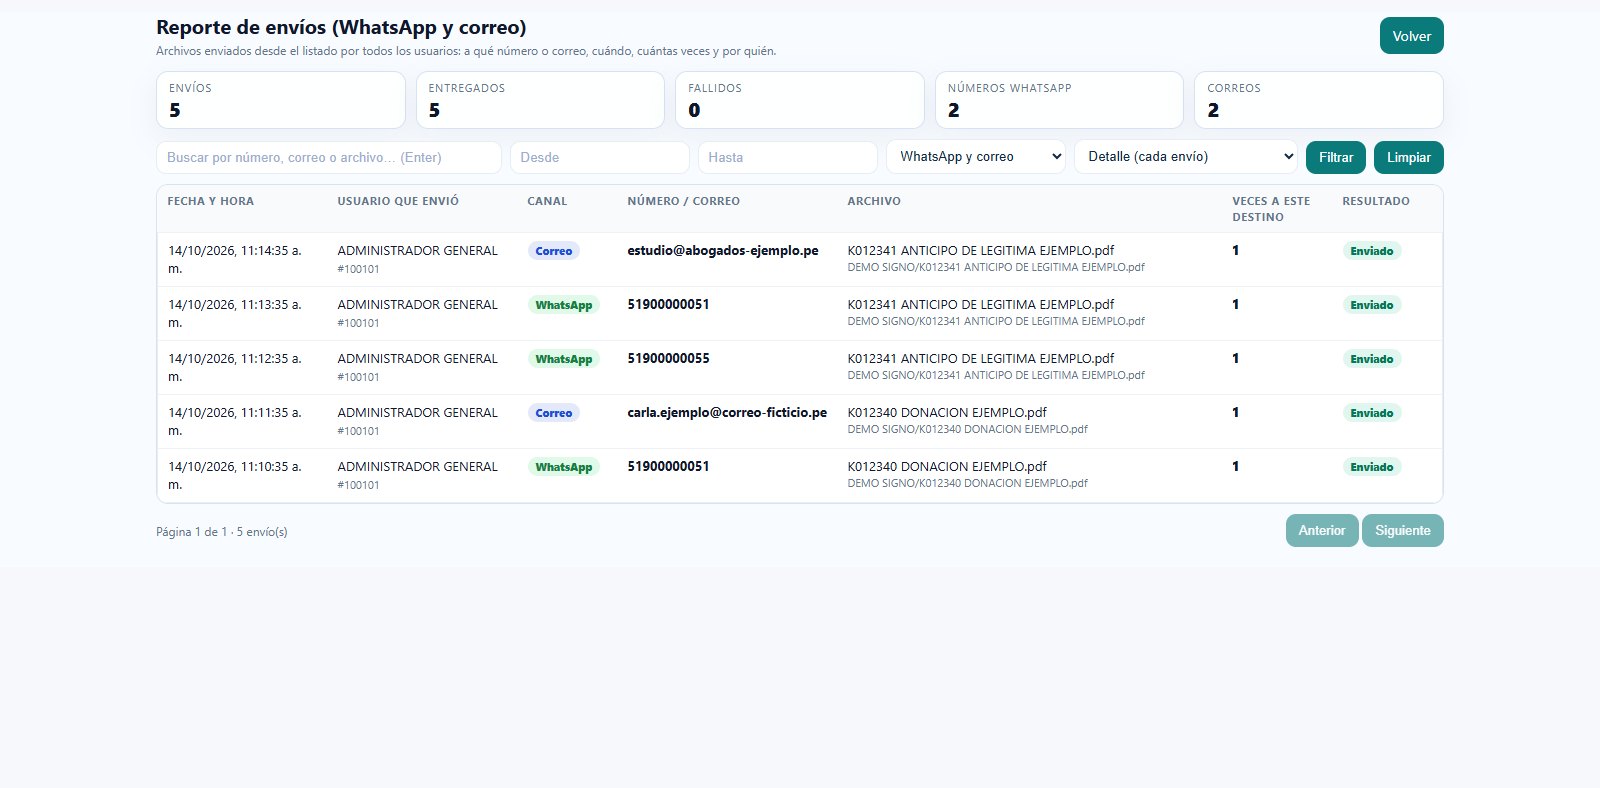Click the Volver button
The height and width of the screenshot is (788, 1600).
[x=1411, y=36]
